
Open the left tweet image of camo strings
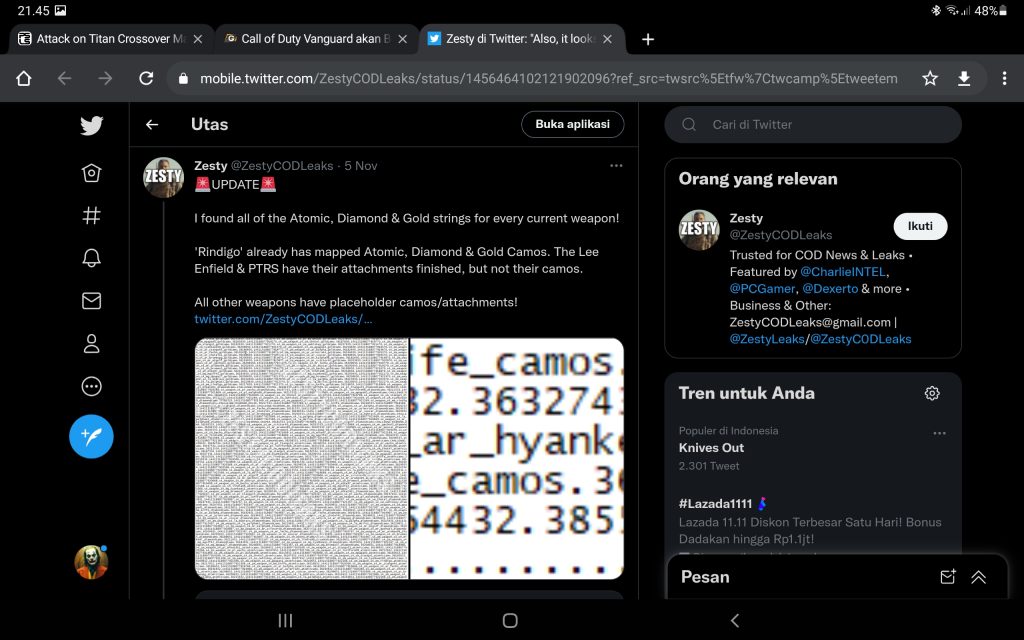click(301, 458)
